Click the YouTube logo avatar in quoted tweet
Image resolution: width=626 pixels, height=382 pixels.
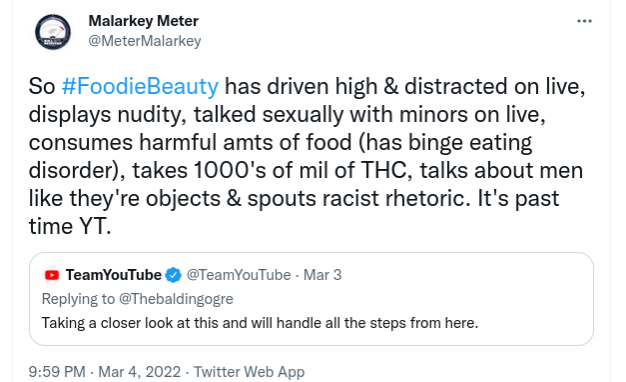(52, 275)
